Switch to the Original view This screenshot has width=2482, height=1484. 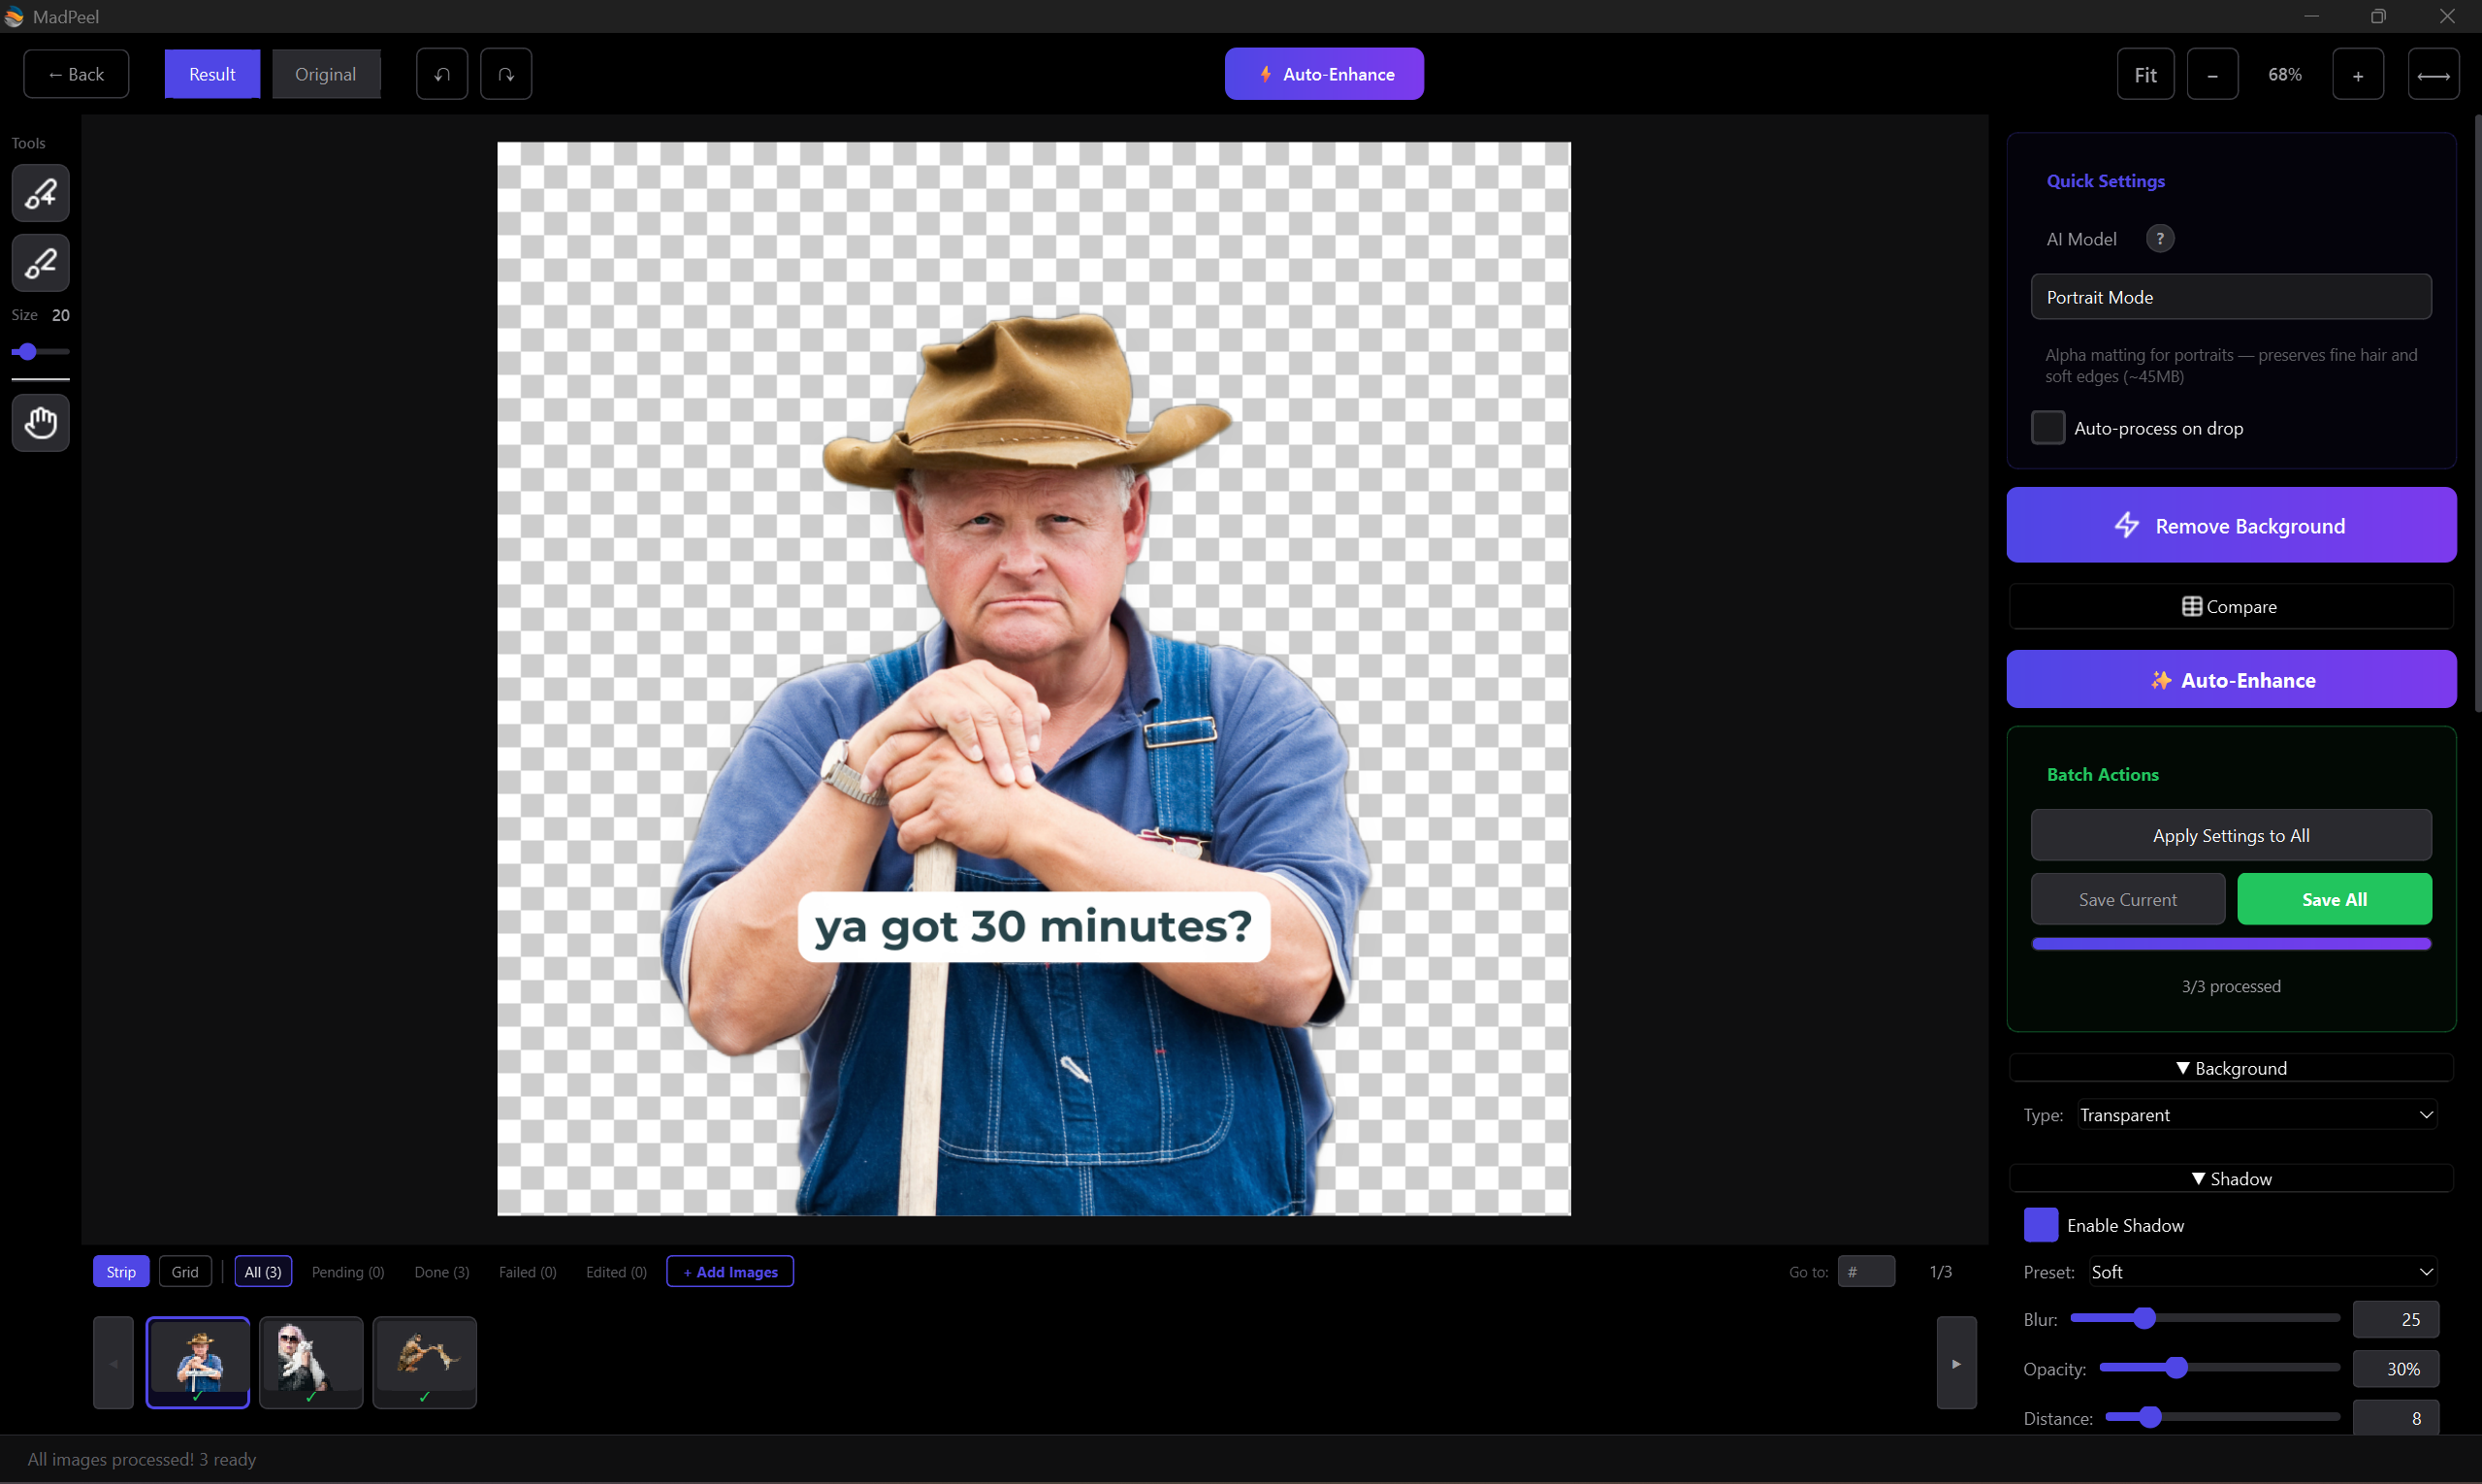(x=325, y=73)
